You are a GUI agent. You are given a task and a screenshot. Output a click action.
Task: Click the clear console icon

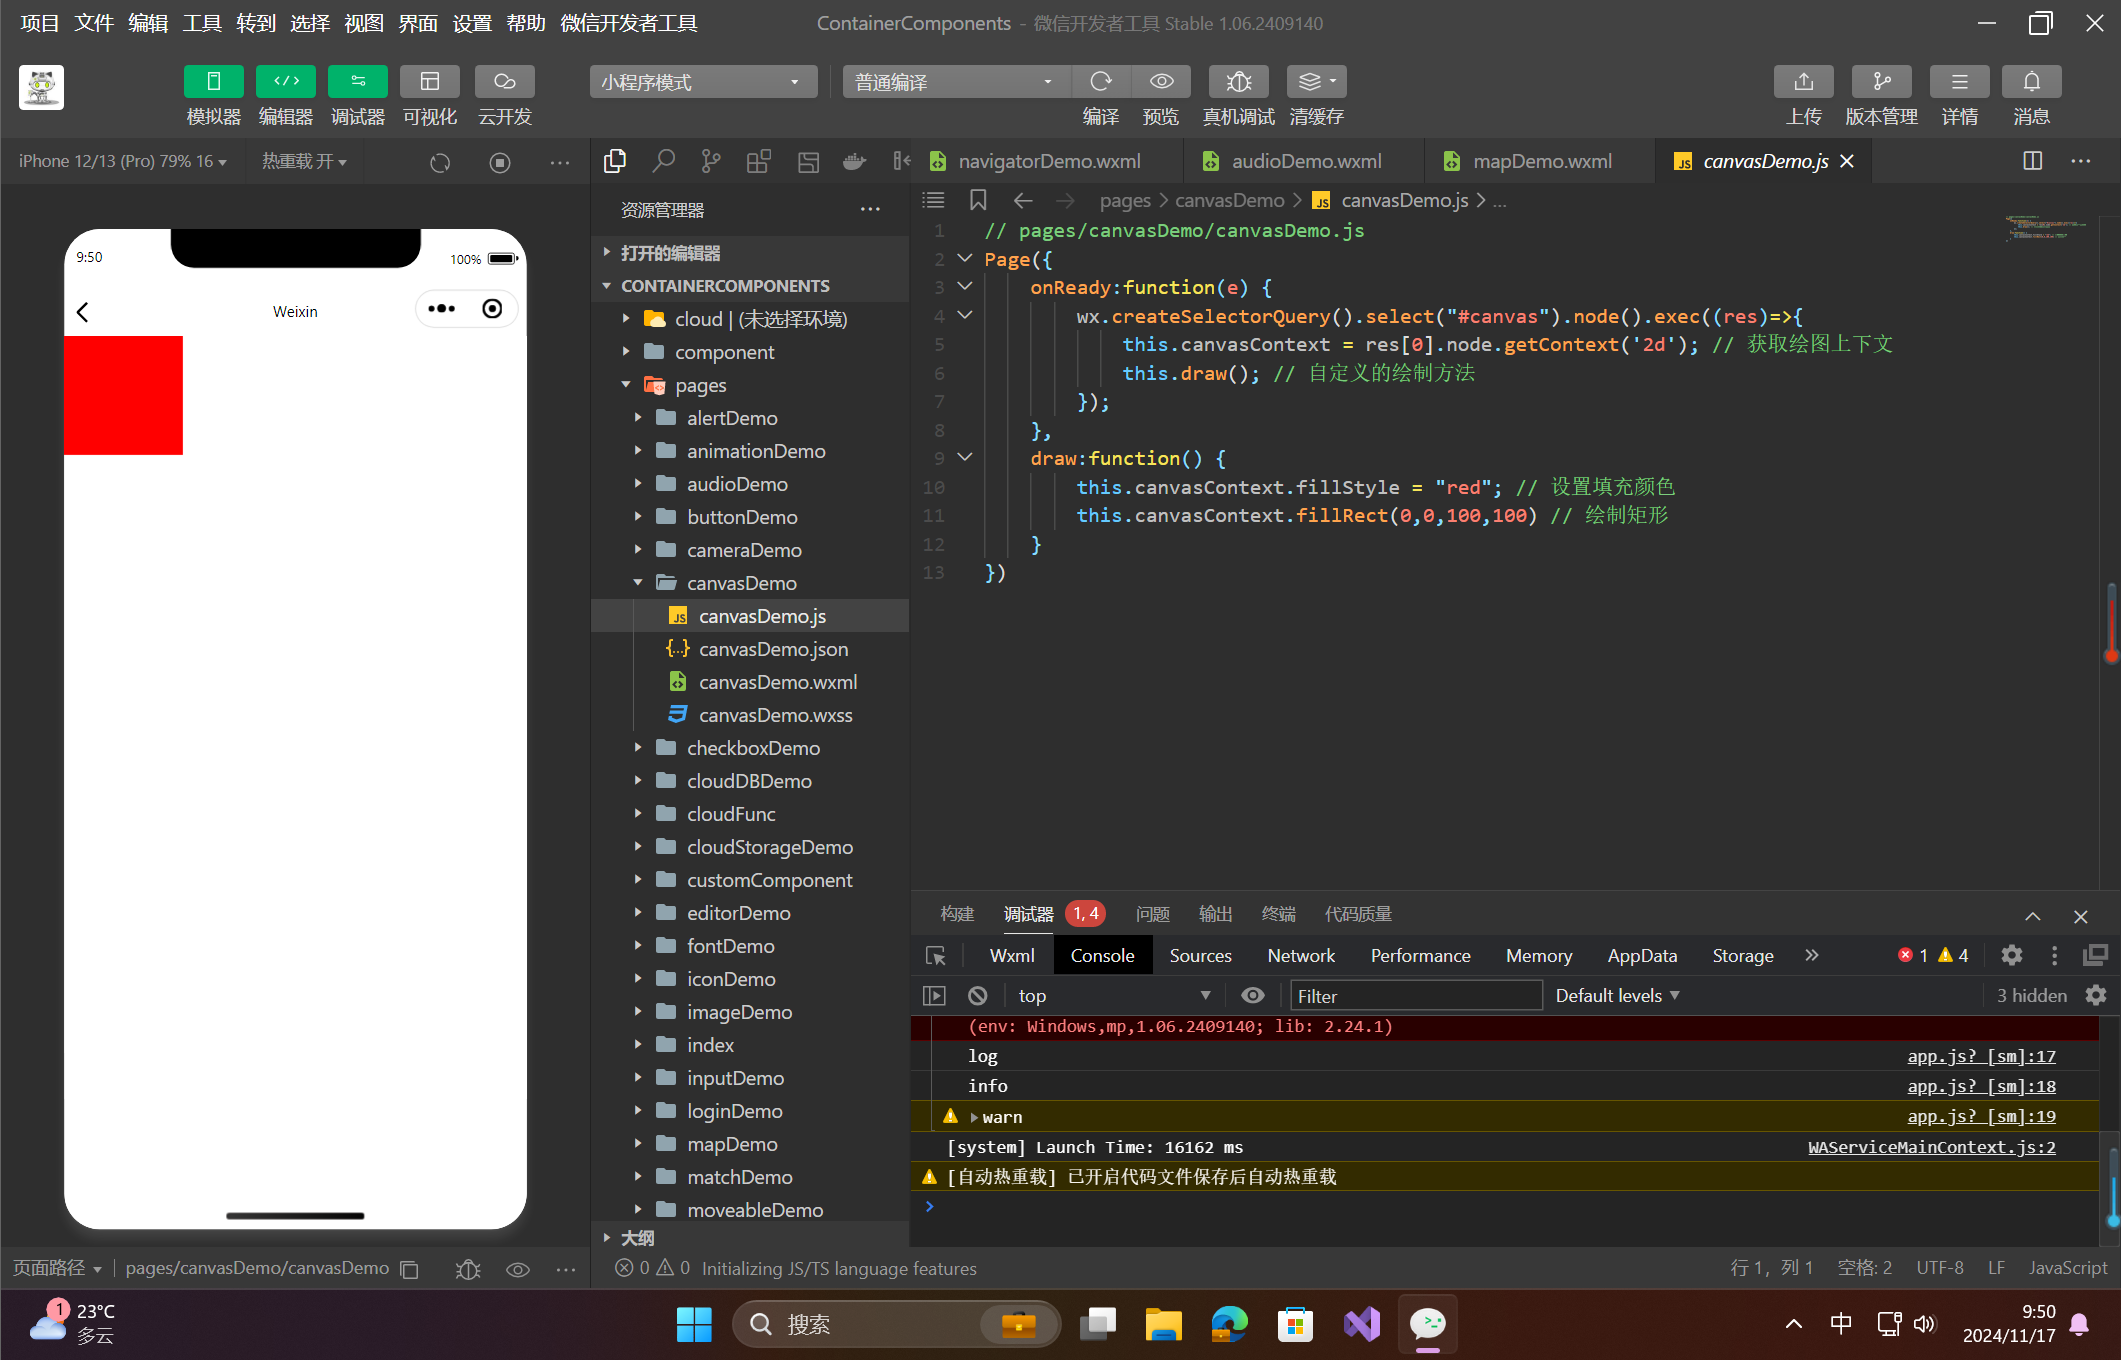[x=977, y=996]
